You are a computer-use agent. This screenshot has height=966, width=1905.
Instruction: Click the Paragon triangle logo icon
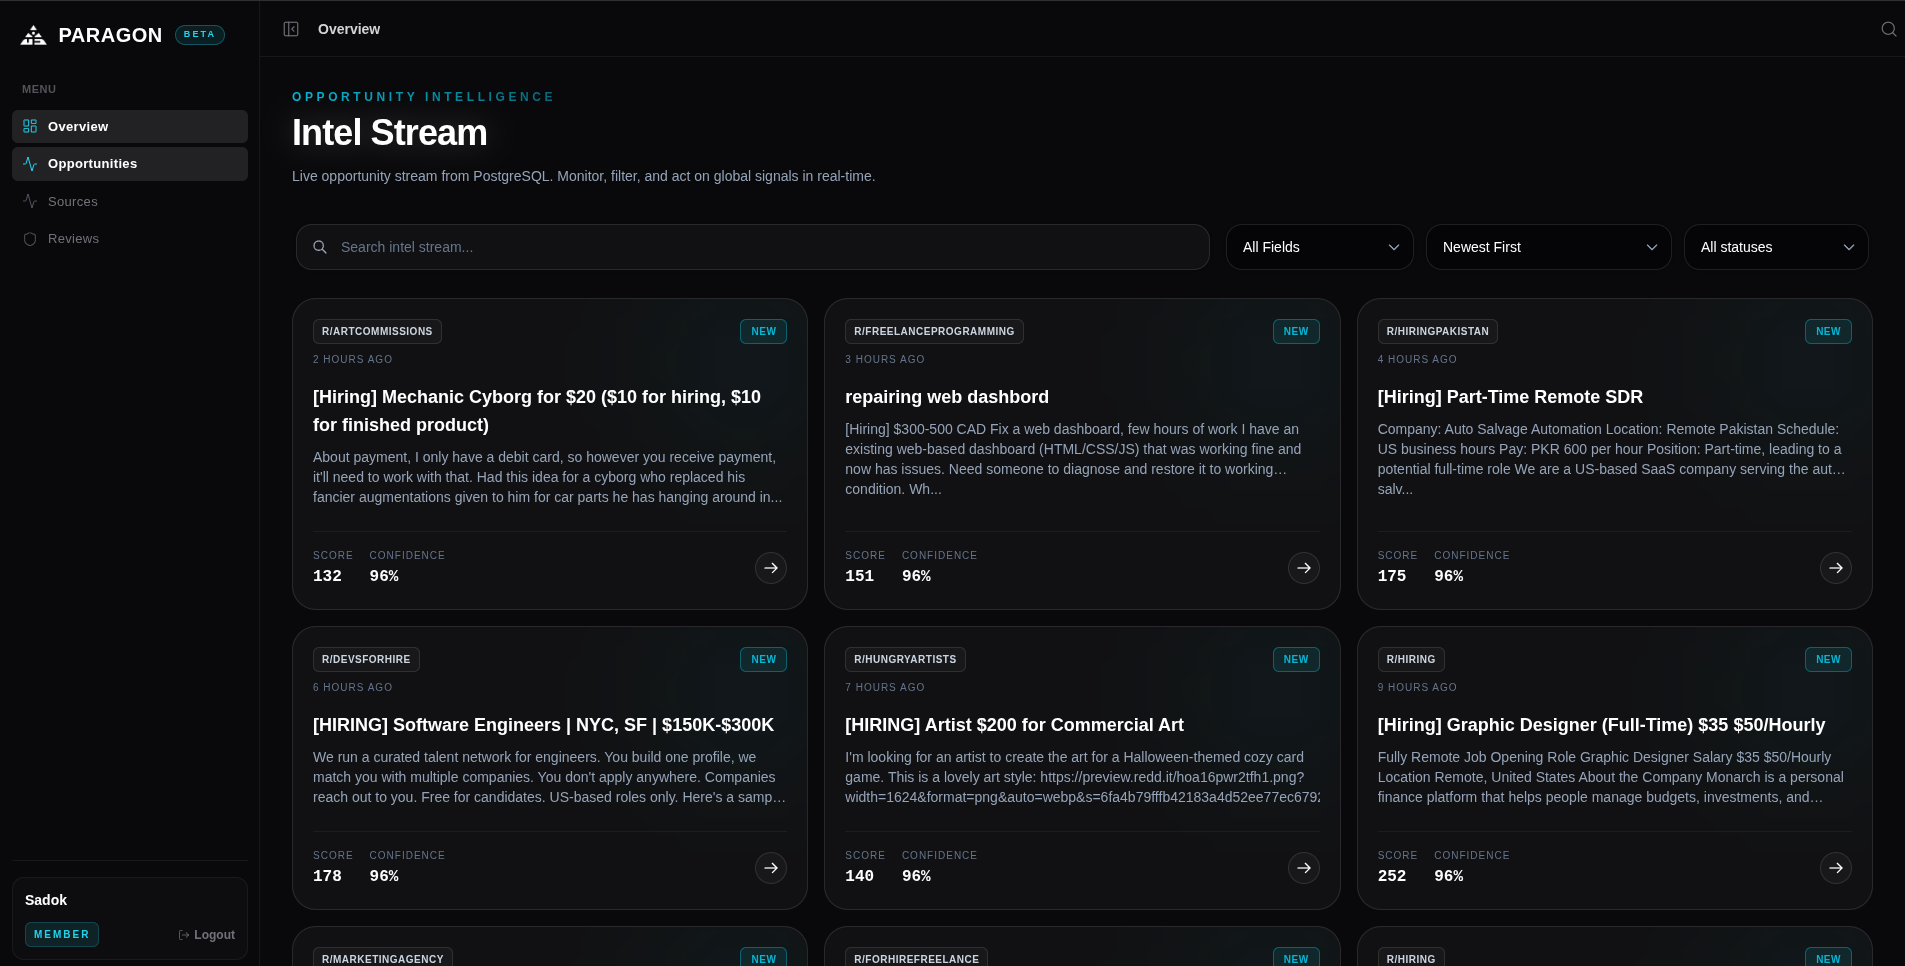point(34,35)
